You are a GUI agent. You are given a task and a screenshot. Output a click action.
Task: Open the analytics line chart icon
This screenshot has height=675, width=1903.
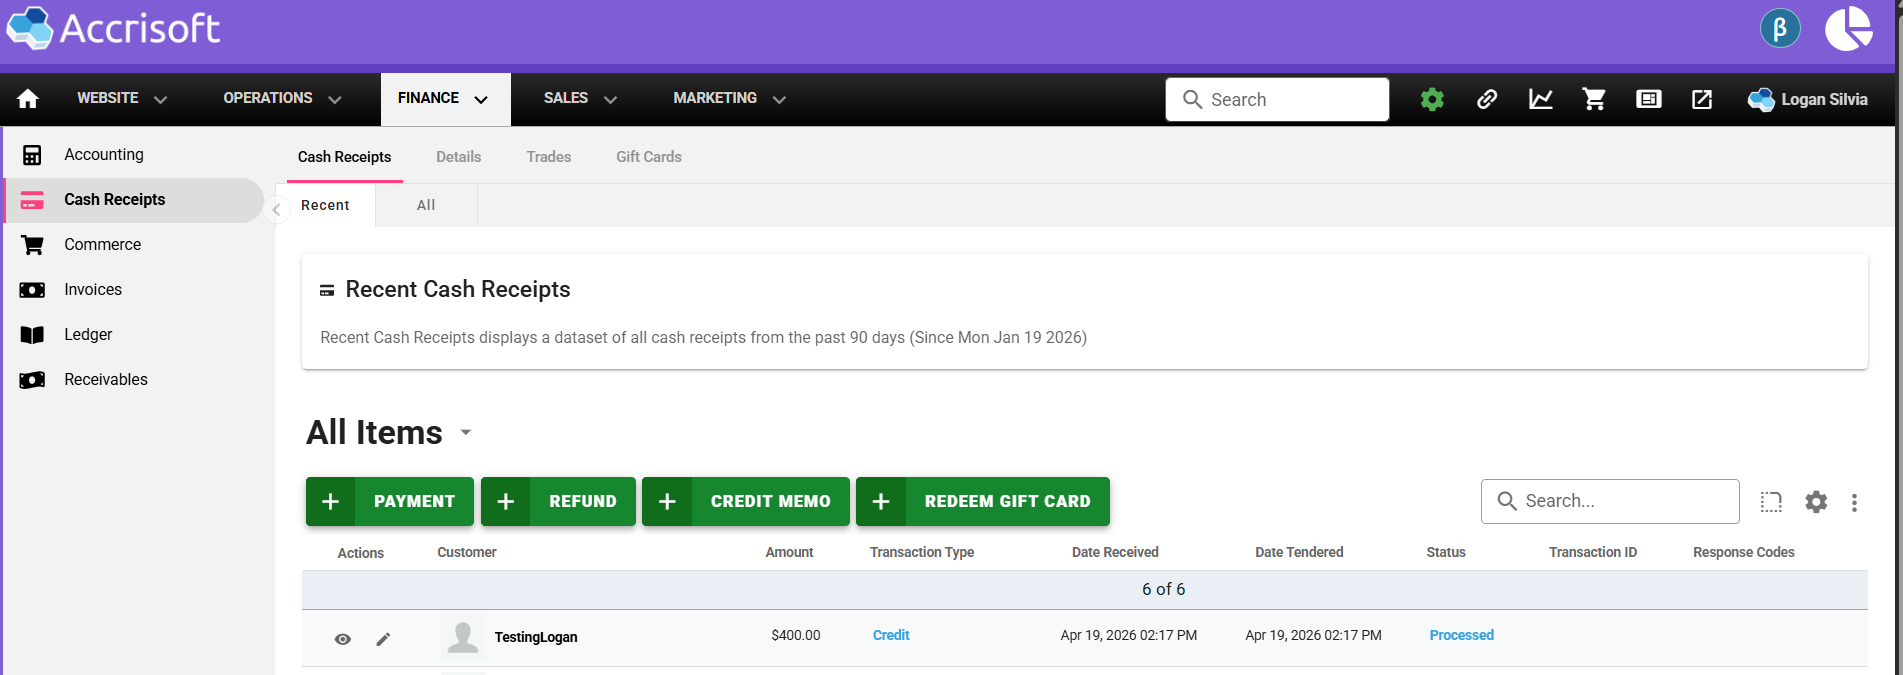(x=1540, y=99)
